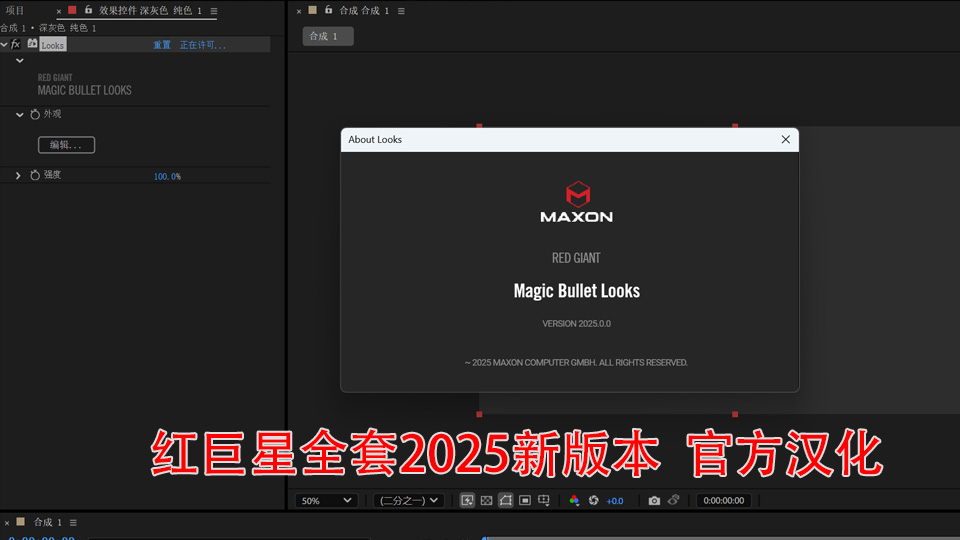Open the 二分之一 resolution dropdown

pos(408,500)
